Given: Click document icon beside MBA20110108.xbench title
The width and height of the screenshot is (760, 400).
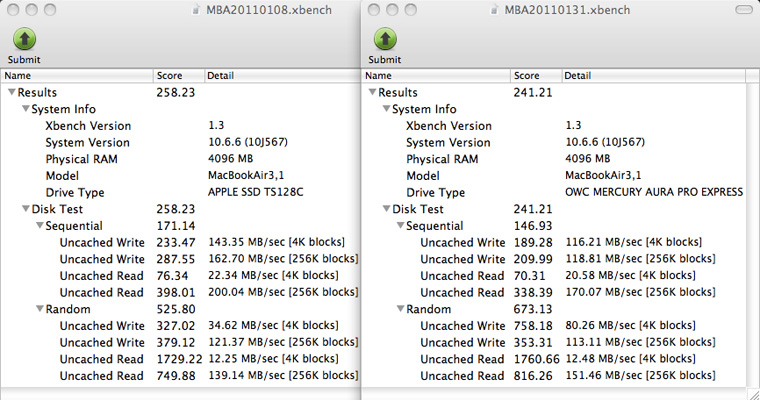Looking at the screenshot, I should (x=196, y=10).
